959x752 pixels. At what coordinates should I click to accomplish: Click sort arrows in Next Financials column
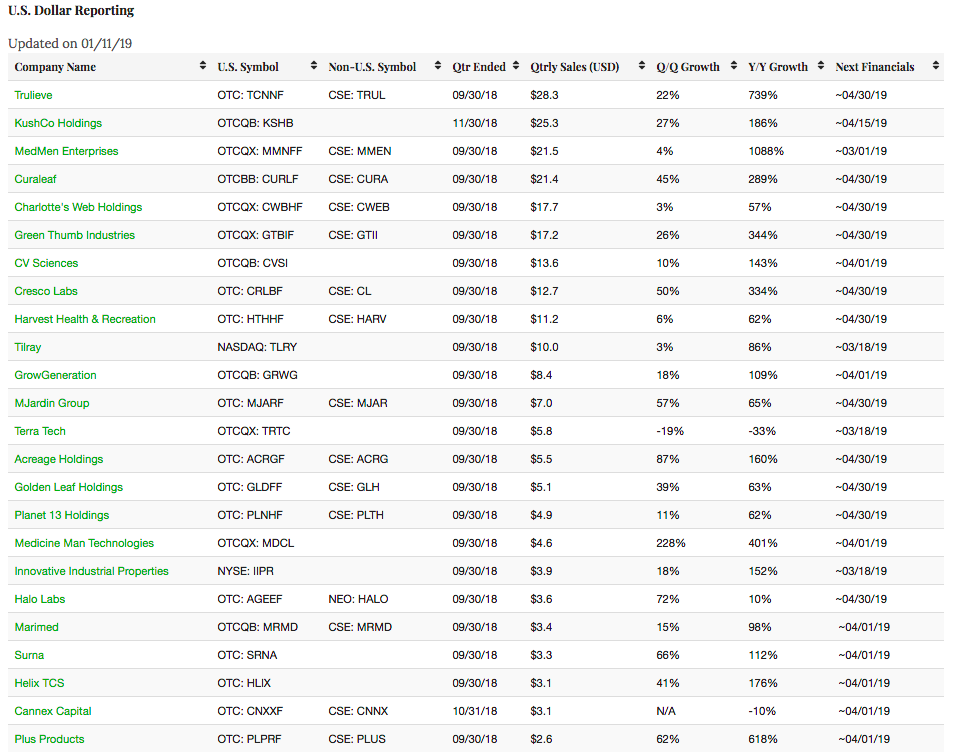click(x=936, y=67)
